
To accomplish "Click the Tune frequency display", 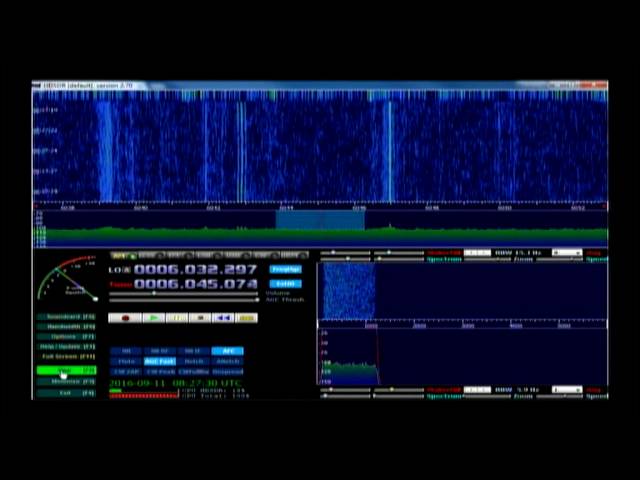I will [x=196, y=284].
